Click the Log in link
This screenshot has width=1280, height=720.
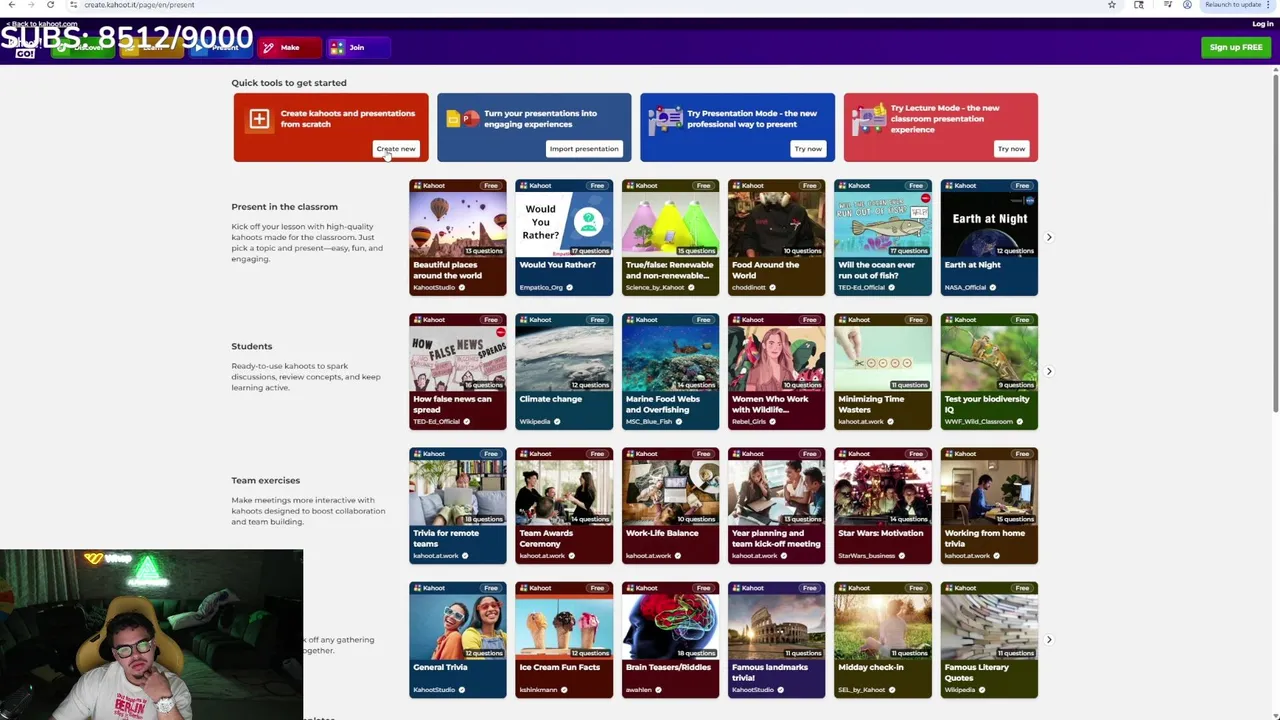click(x=1262, y=24)
